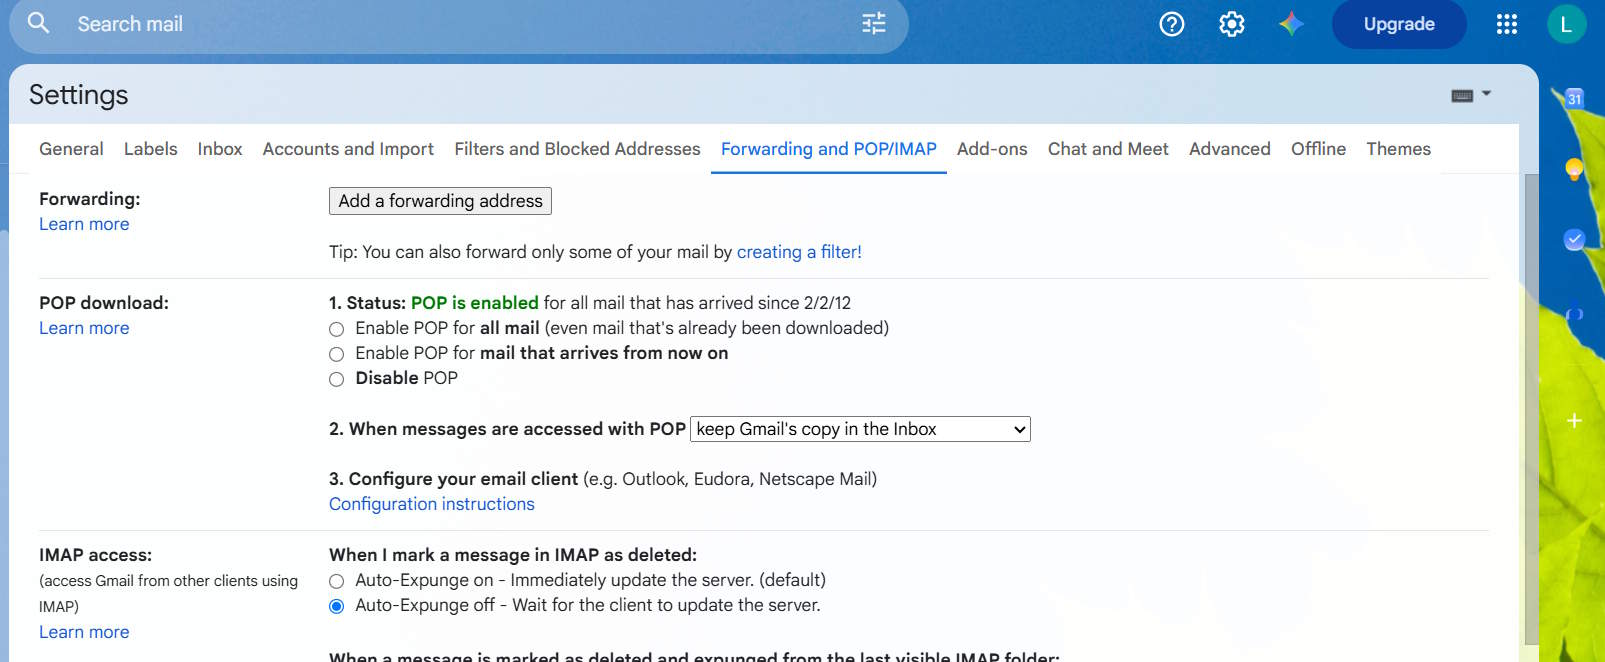Click the settings page vertical scrollbar
The image size is (1605, 662).
pyautogui.click(x=1531, y=410)
